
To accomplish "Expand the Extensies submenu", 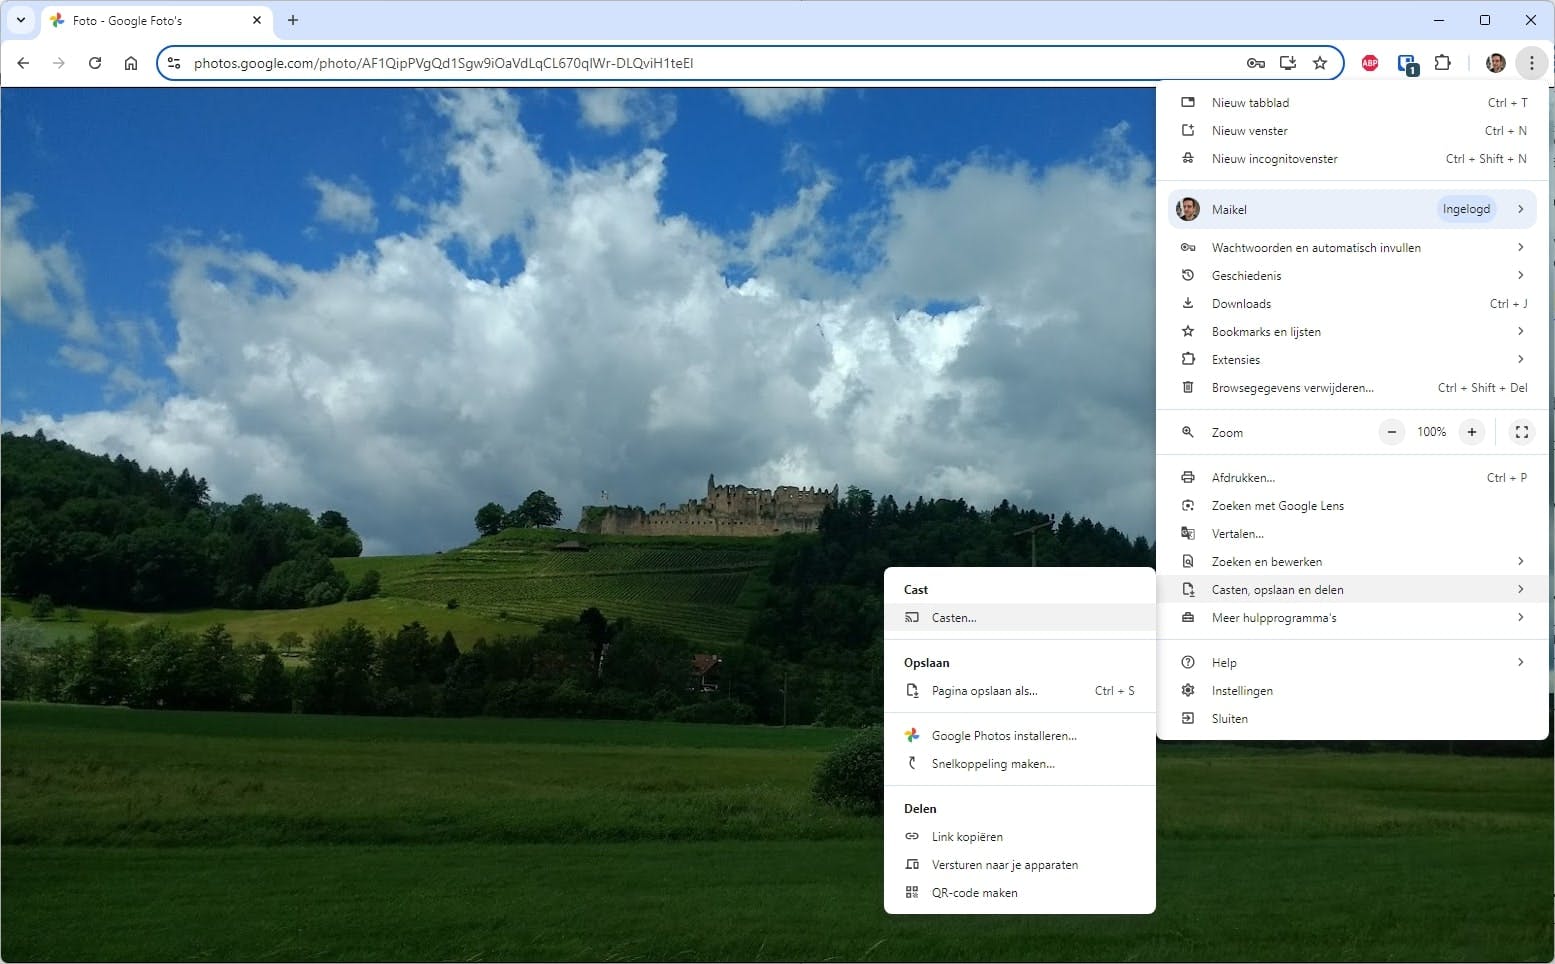I will [1352, 359].
